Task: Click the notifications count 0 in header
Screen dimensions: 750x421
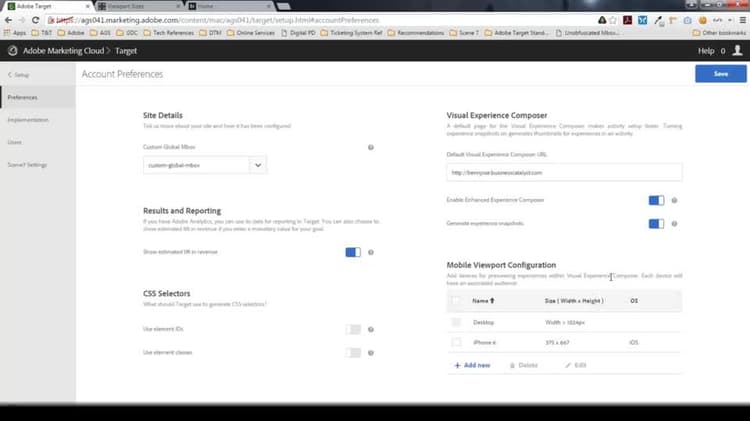Action: (723, 51)
